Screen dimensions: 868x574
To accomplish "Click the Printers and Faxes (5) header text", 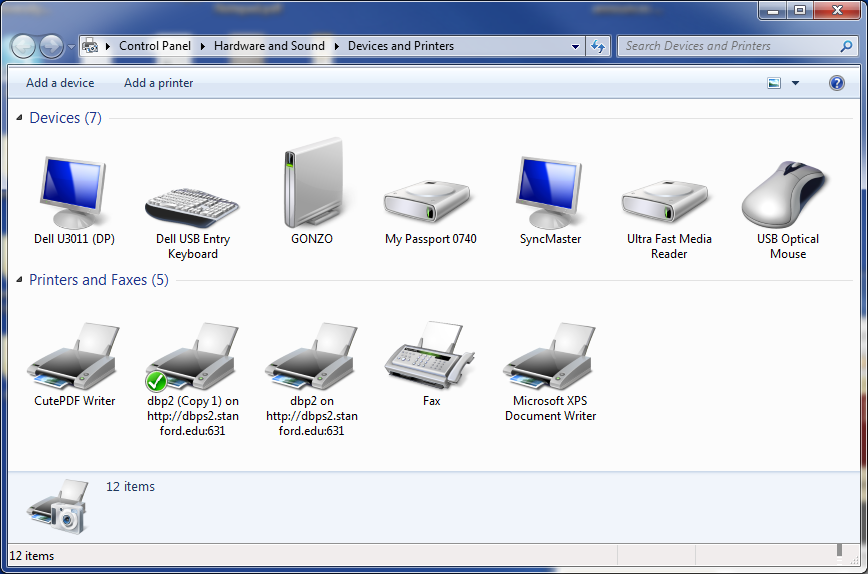I will (99, 280).
